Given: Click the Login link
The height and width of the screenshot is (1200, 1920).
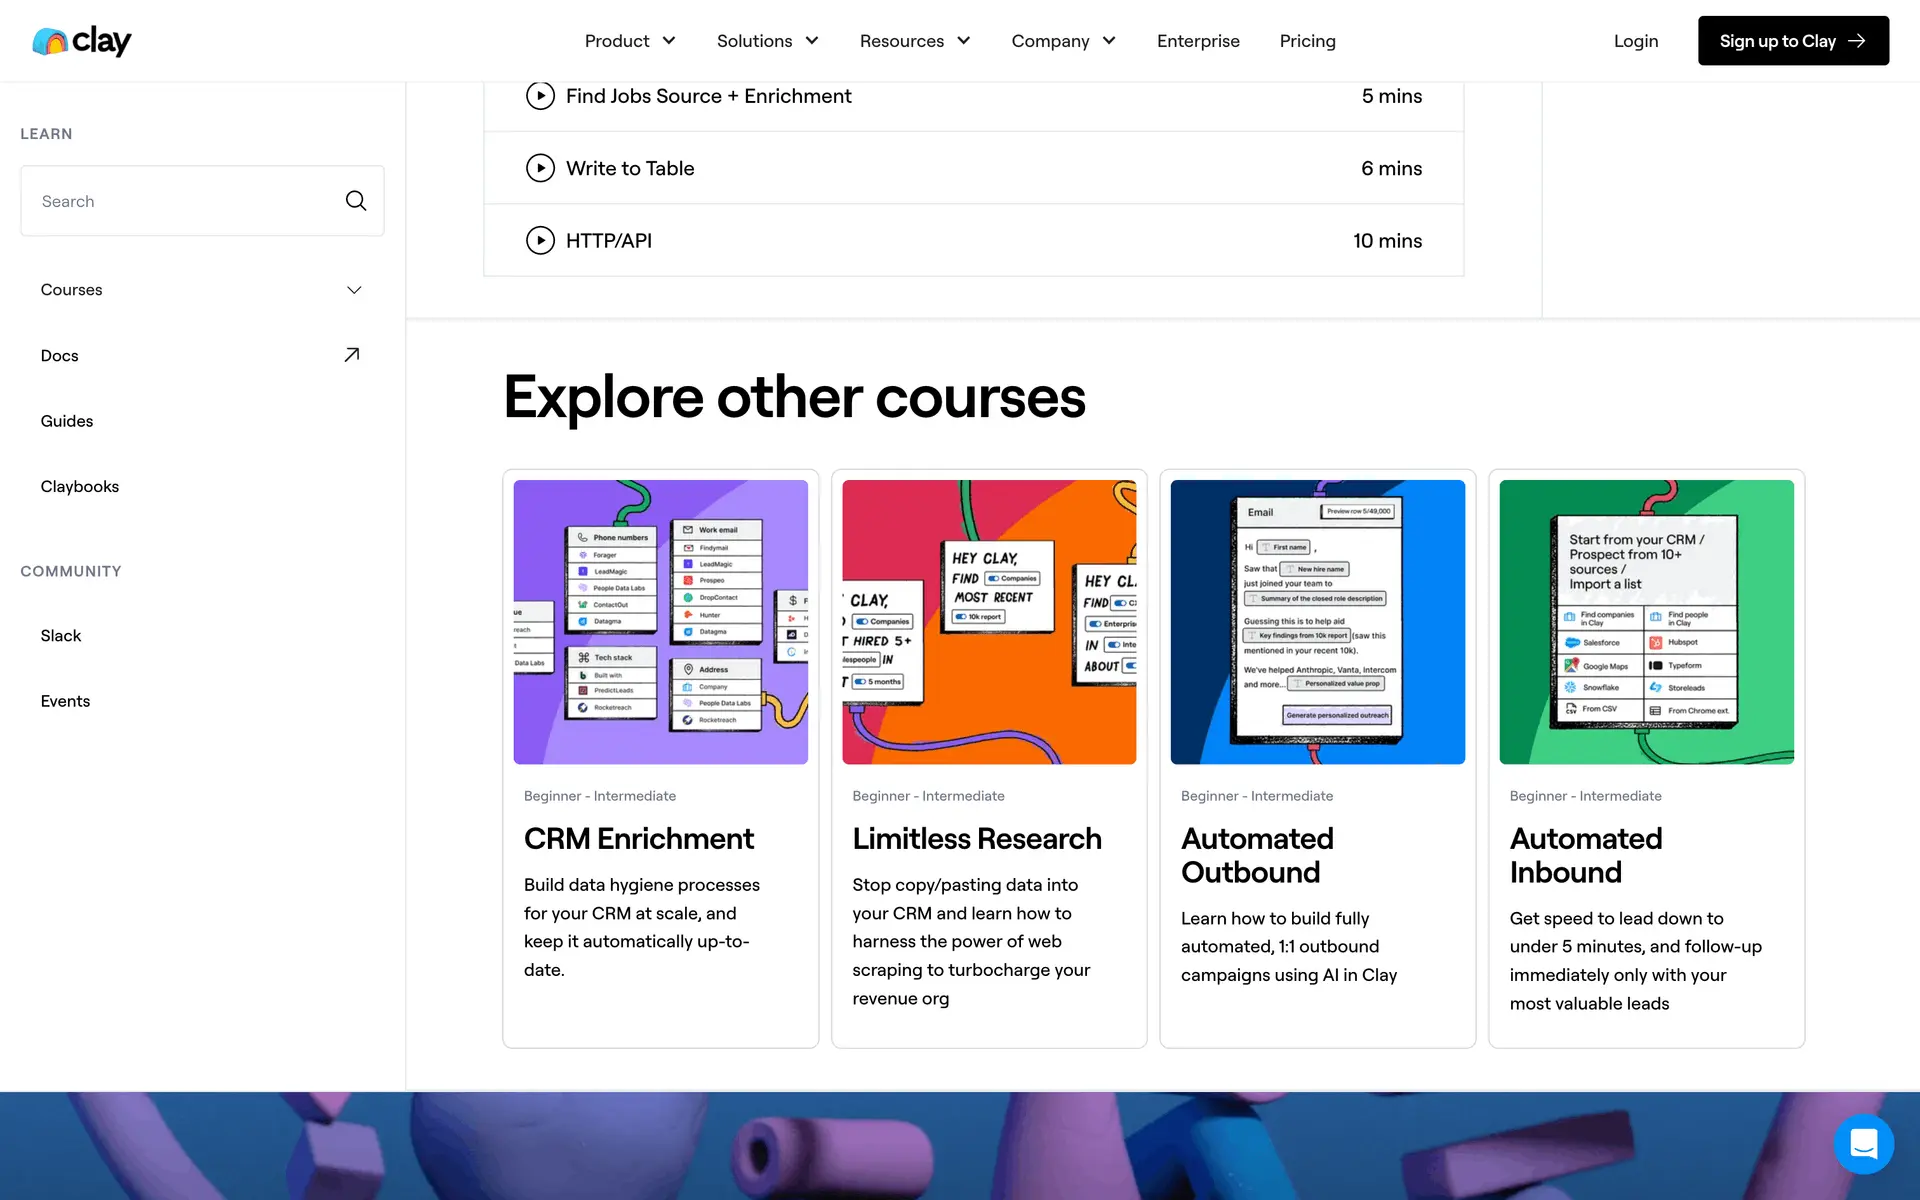Looking at the screenshot, I should click(1635, 41).
